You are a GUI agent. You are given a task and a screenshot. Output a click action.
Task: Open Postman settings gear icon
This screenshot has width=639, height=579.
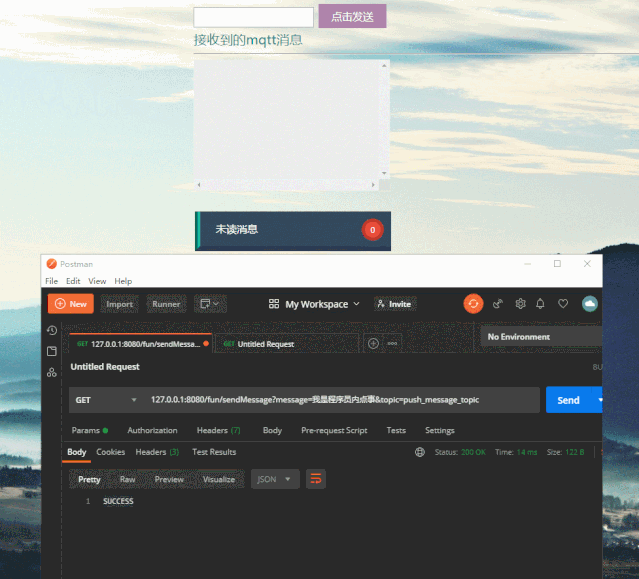[x=520, y=304]
